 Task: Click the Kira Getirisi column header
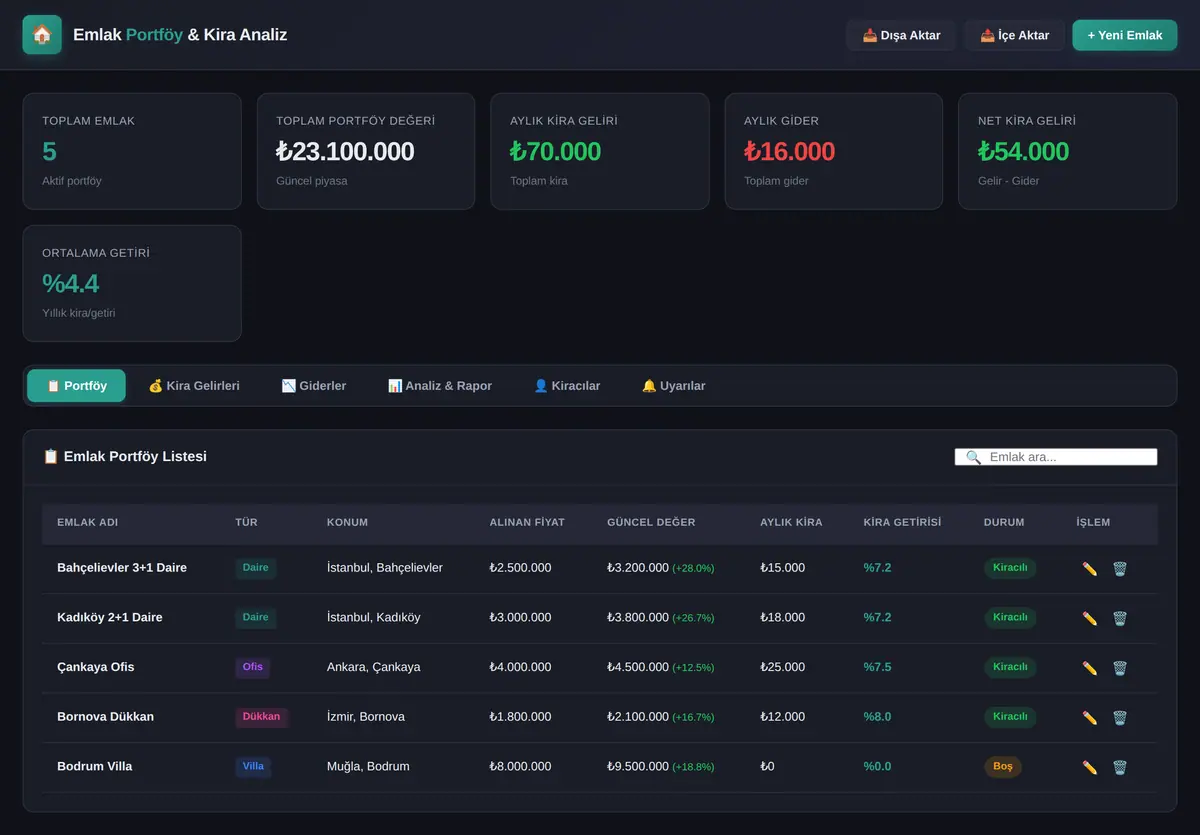[902, 523]
